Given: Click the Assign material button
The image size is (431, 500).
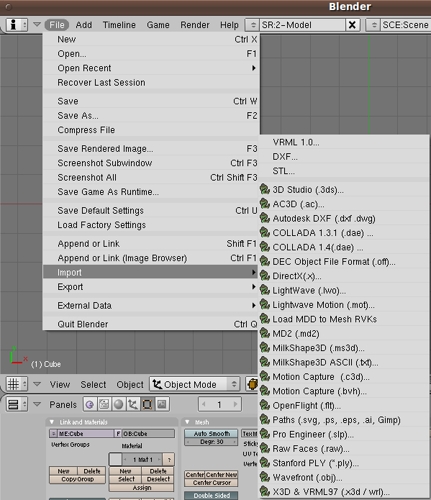Looking at the screenshot, I should point(141,487).
